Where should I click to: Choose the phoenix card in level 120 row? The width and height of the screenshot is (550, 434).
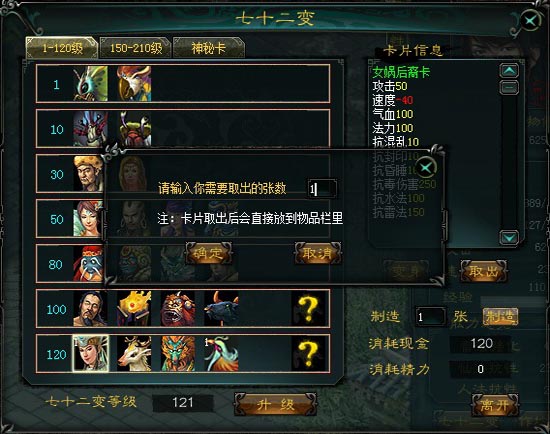221,354
